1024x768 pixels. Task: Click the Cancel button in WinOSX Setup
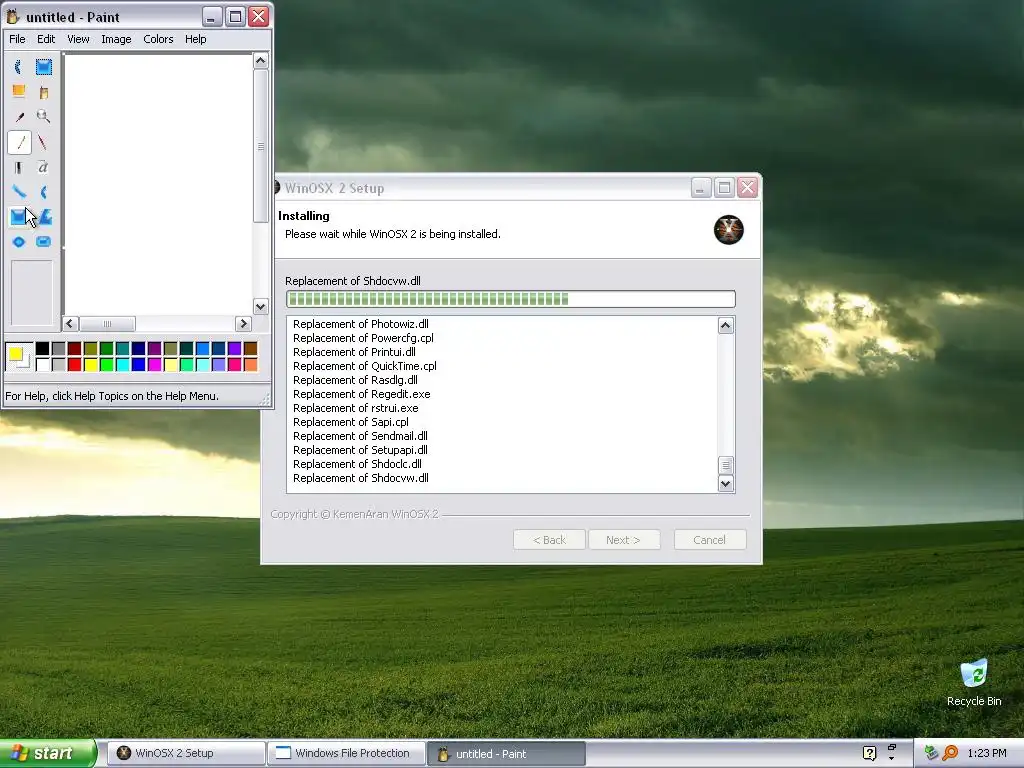pos(709,540)
